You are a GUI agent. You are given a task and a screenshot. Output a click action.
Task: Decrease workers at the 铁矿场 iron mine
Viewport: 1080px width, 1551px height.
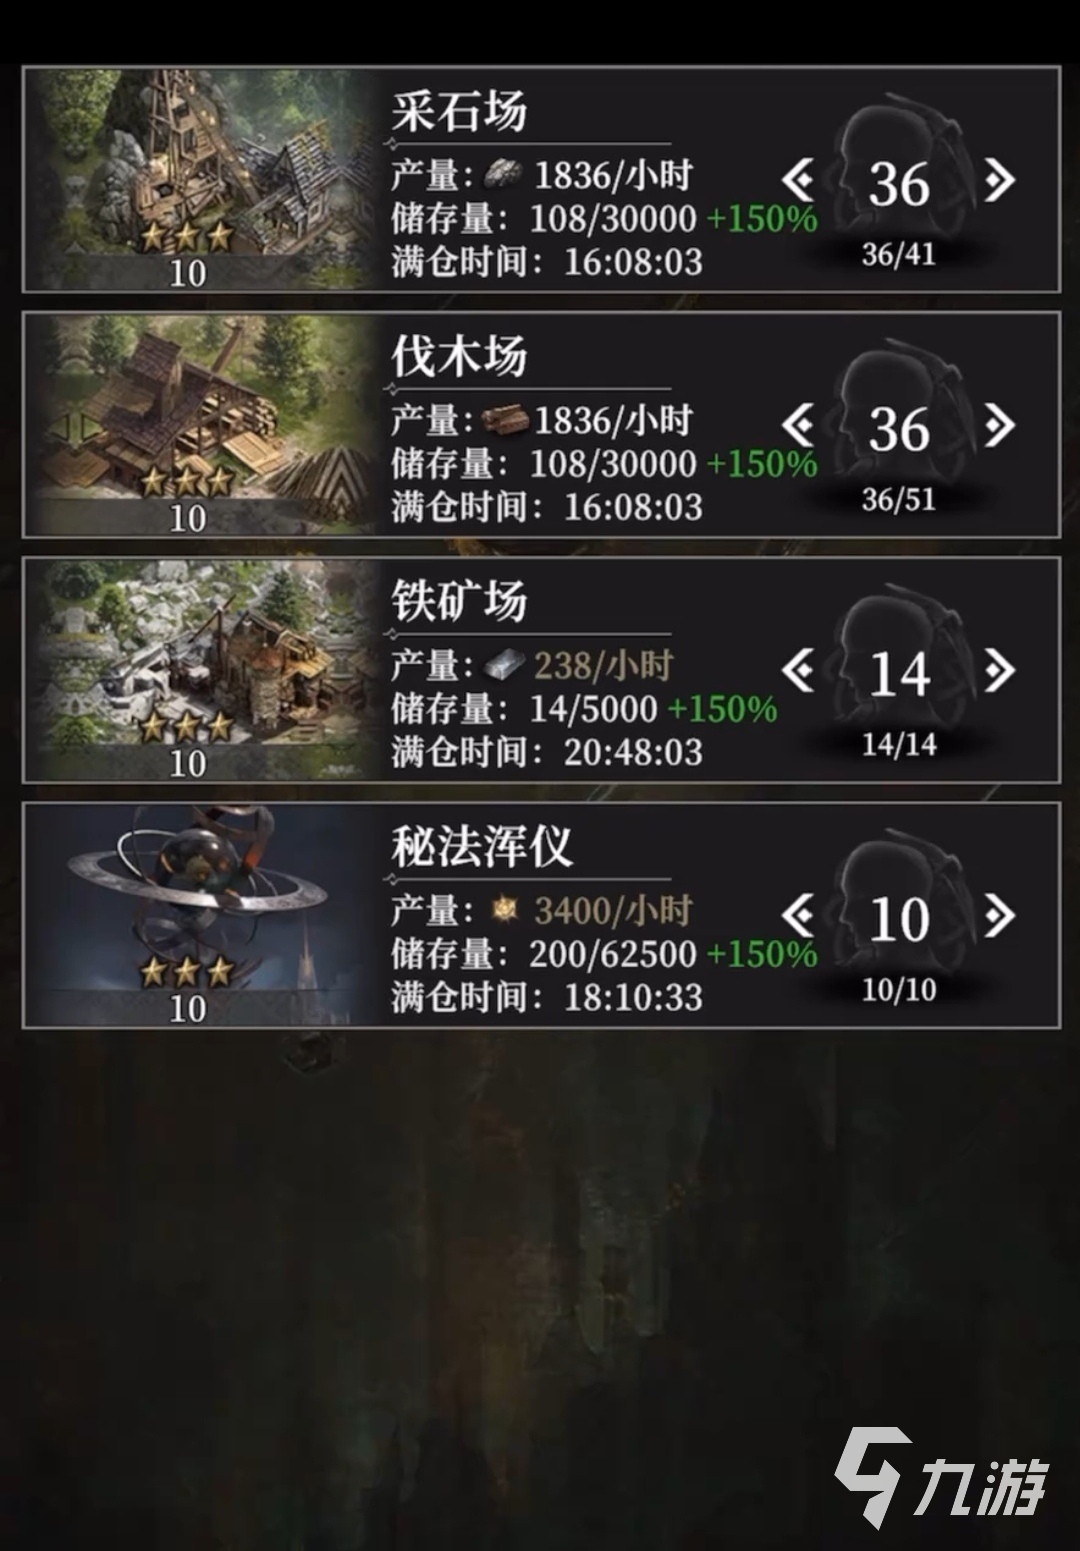click(x=798, y=671)
